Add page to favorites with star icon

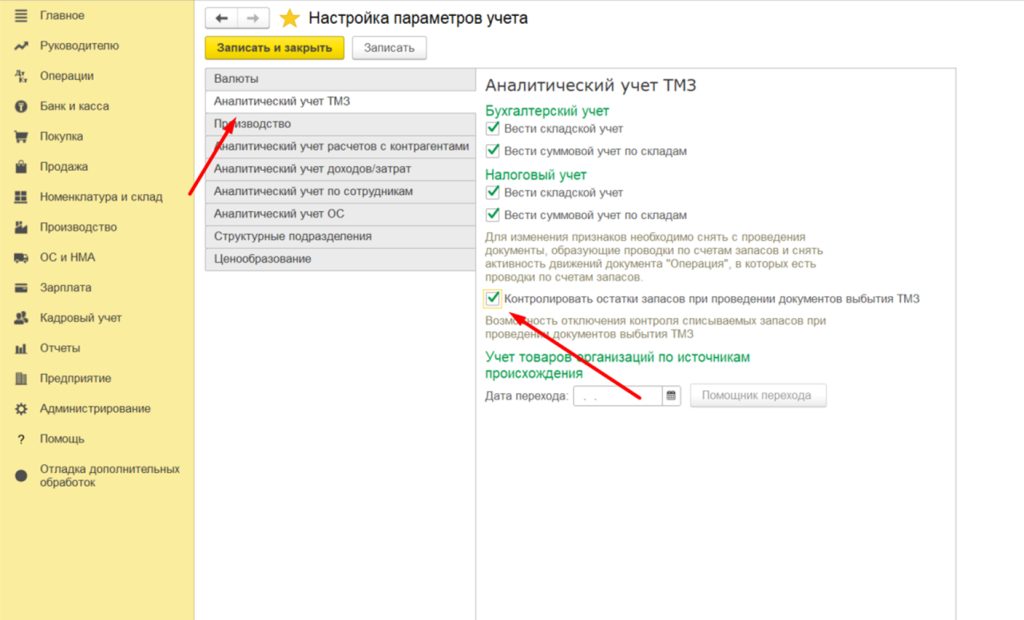(x=289, y=18)
